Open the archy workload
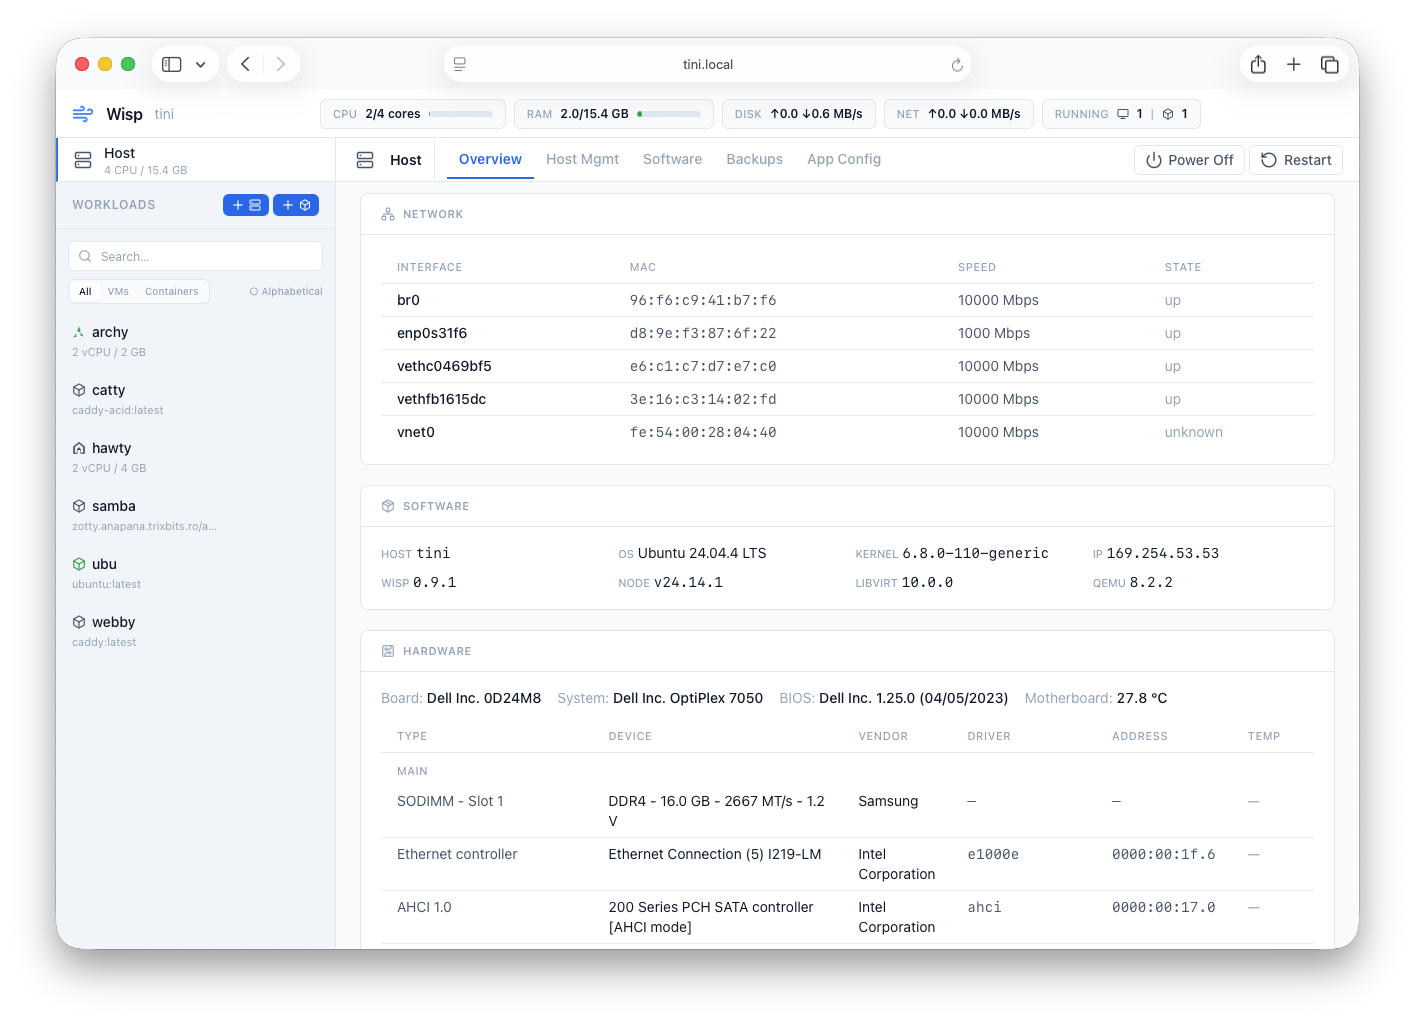The height and width of the screenshot is (1023, 1415). [196, 341]
